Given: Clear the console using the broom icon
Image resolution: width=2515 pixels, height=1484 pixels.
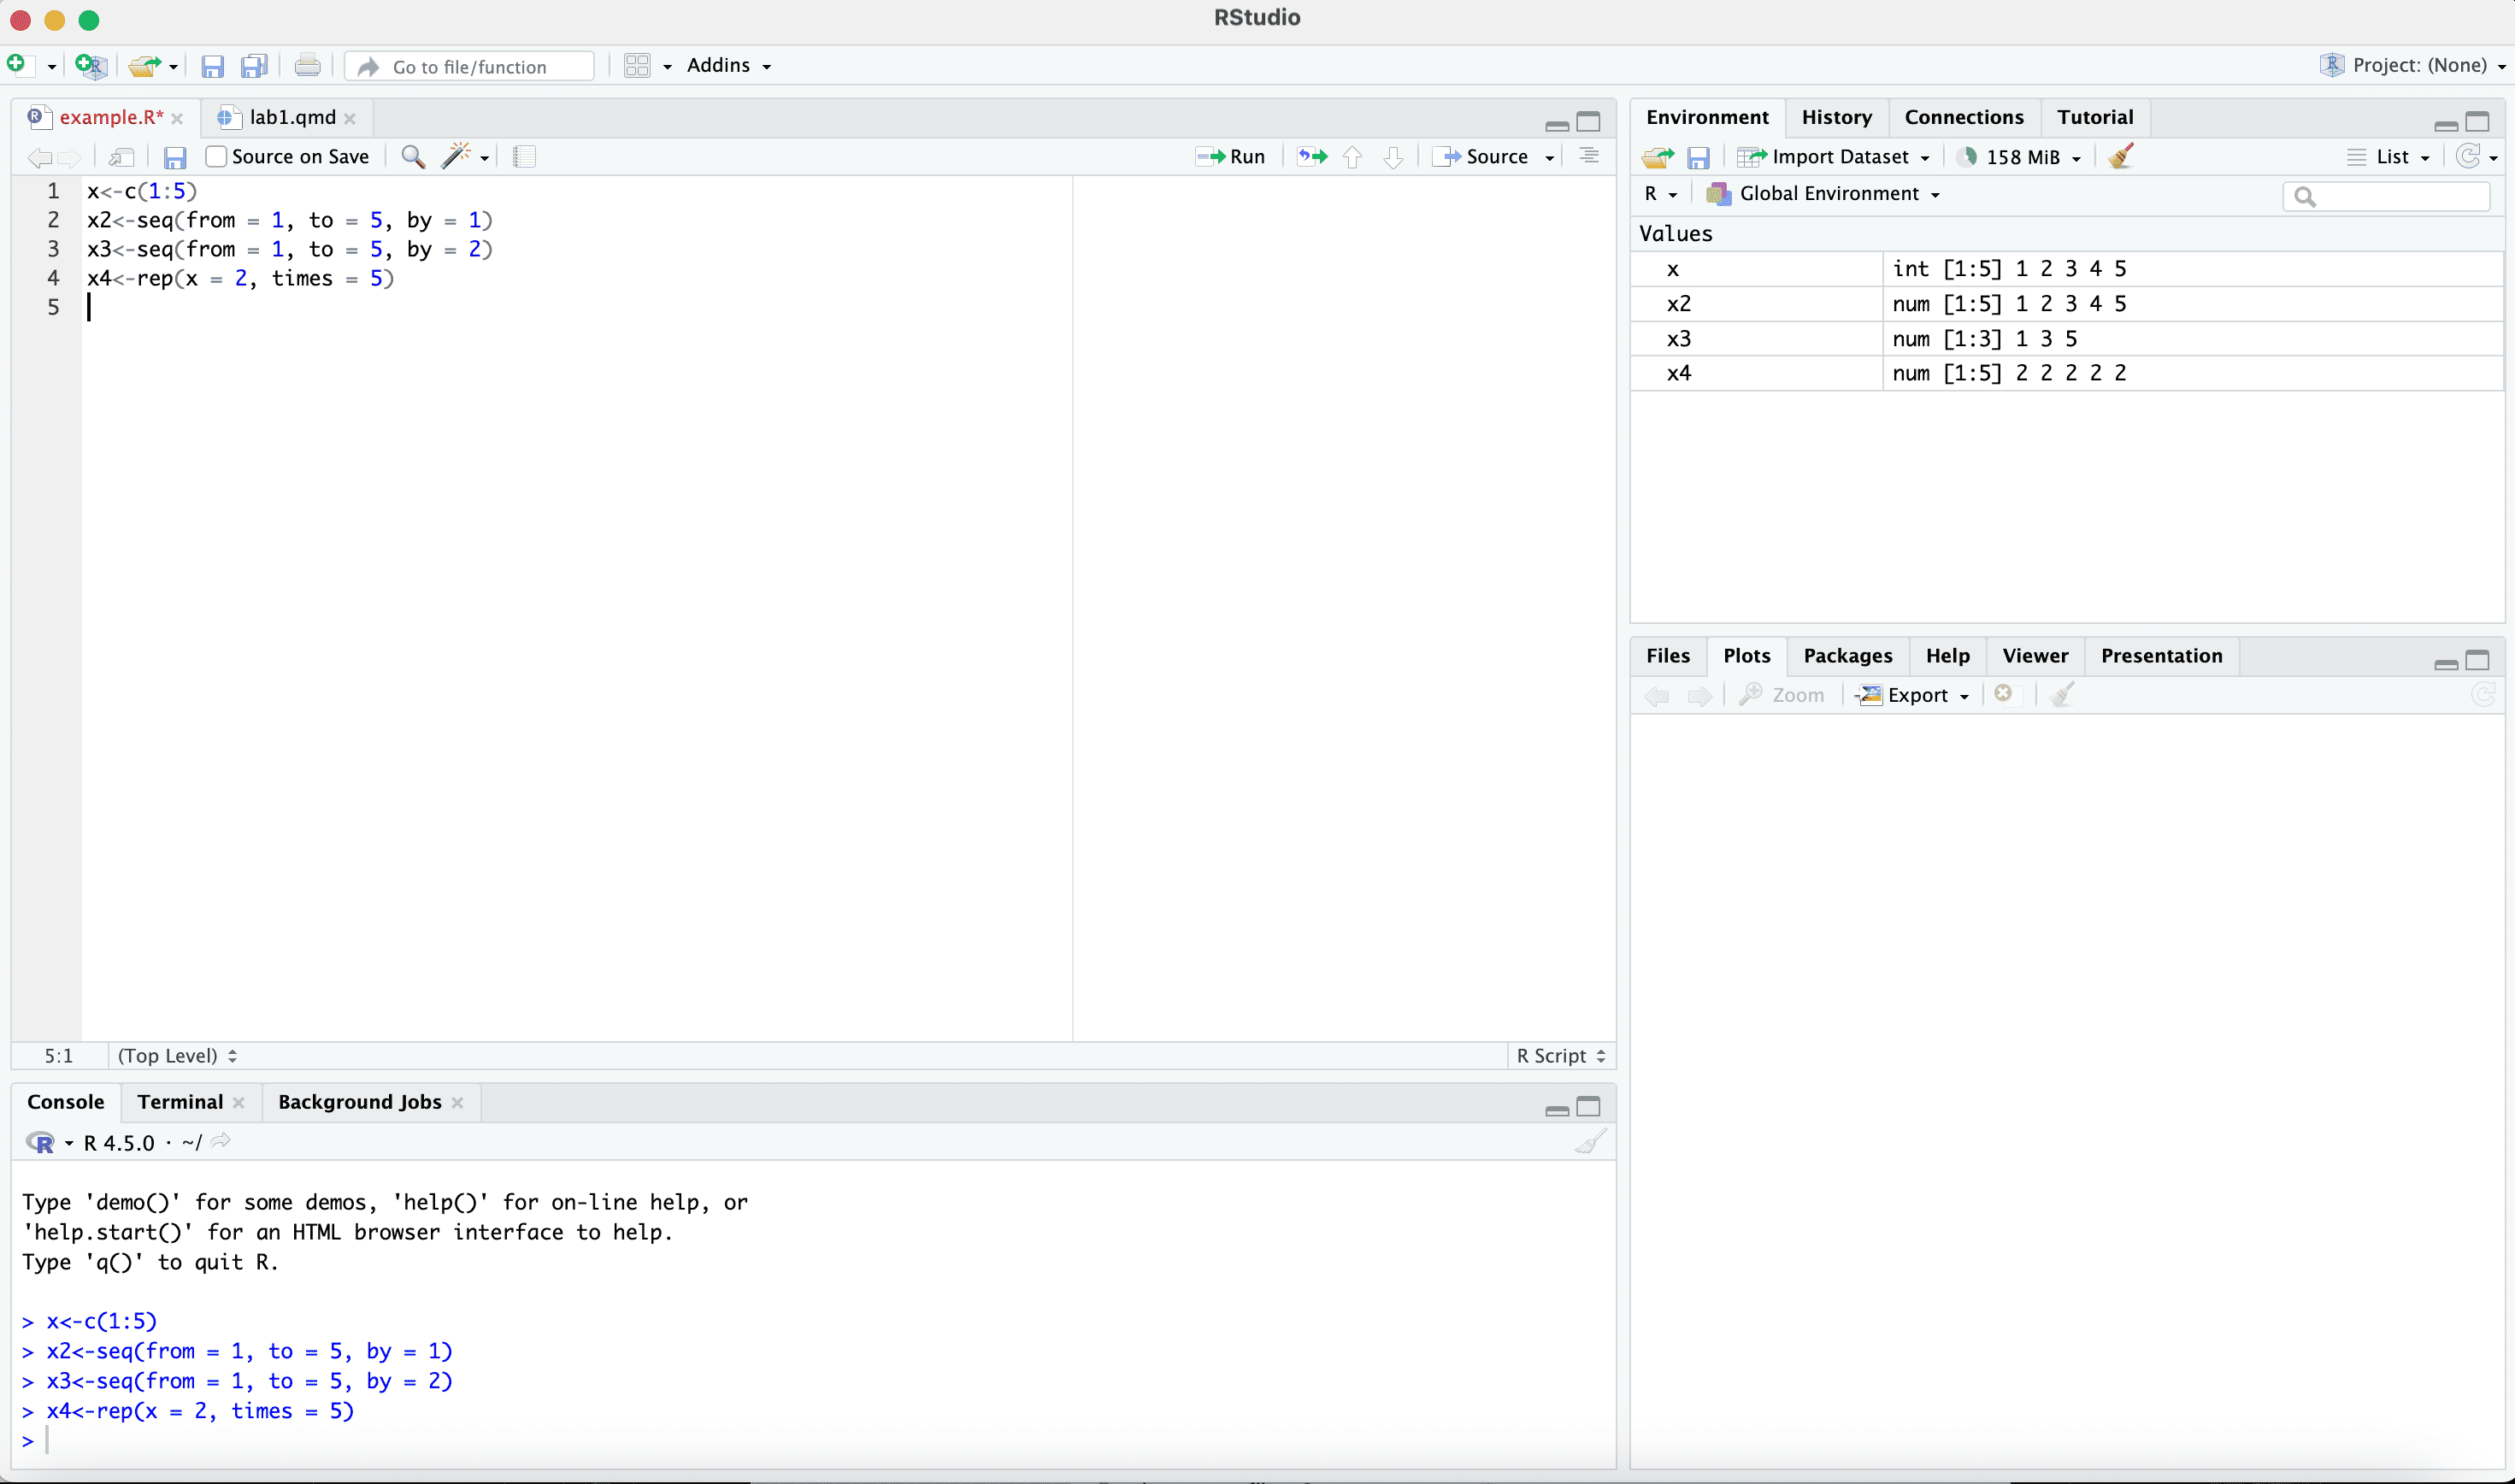Looking at the screenshot, I should click(x=1590, y=1142).
